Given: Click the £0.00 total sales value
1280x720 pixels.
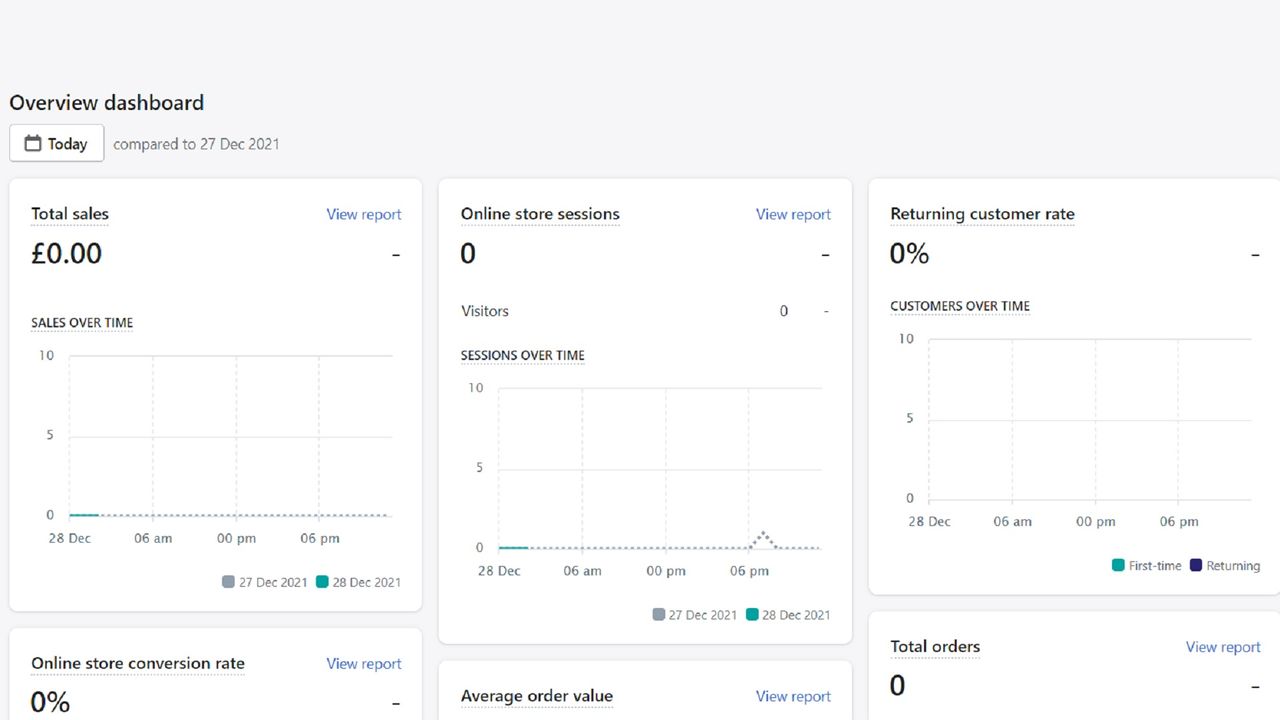Looking at the screenshot, I should pos(66,254).
